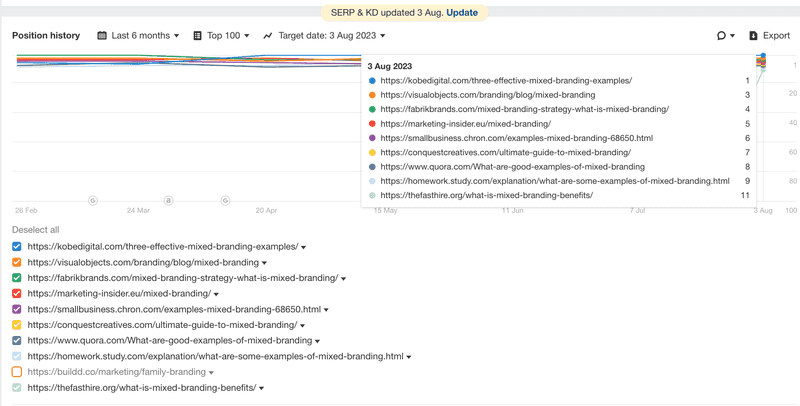The width and height of the screenshot is (800, 406).
Task: Click the table icon next to Top 100
Action: [x=197, y=36]
